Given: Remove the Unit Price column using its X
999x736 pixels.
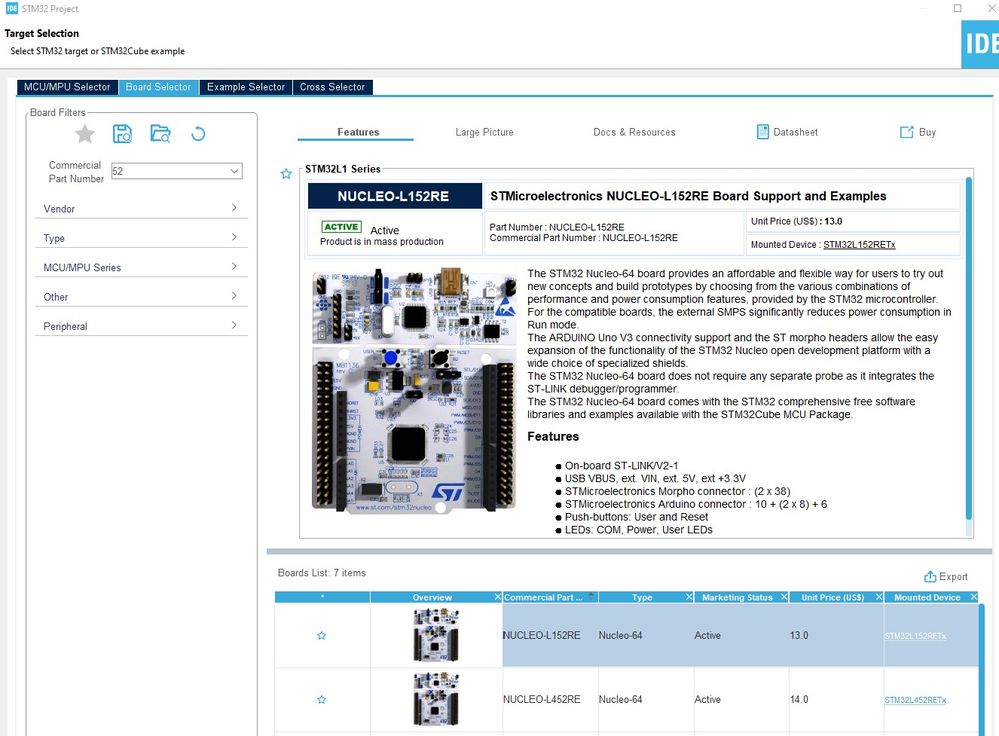Looking at the screenshot, I should pos(879,597).
